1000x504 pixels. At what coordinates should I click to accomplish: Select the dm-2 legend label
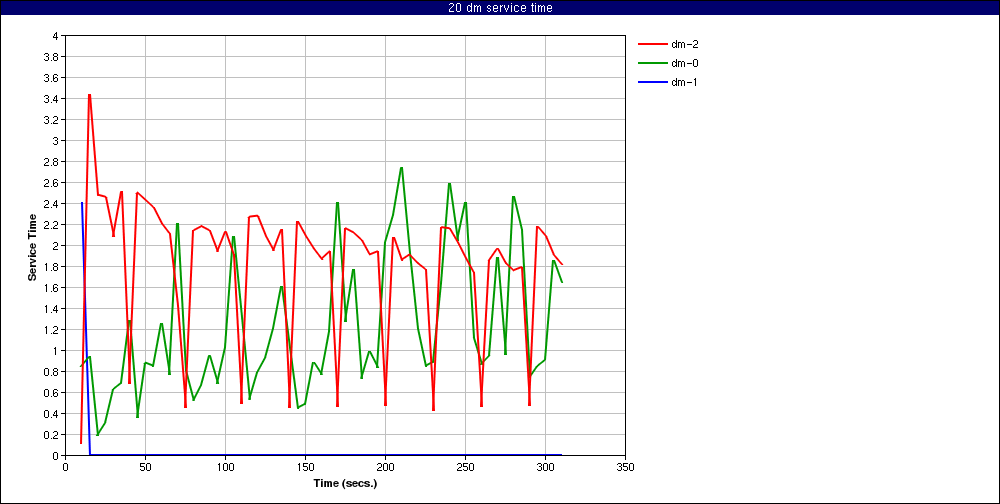684,45
